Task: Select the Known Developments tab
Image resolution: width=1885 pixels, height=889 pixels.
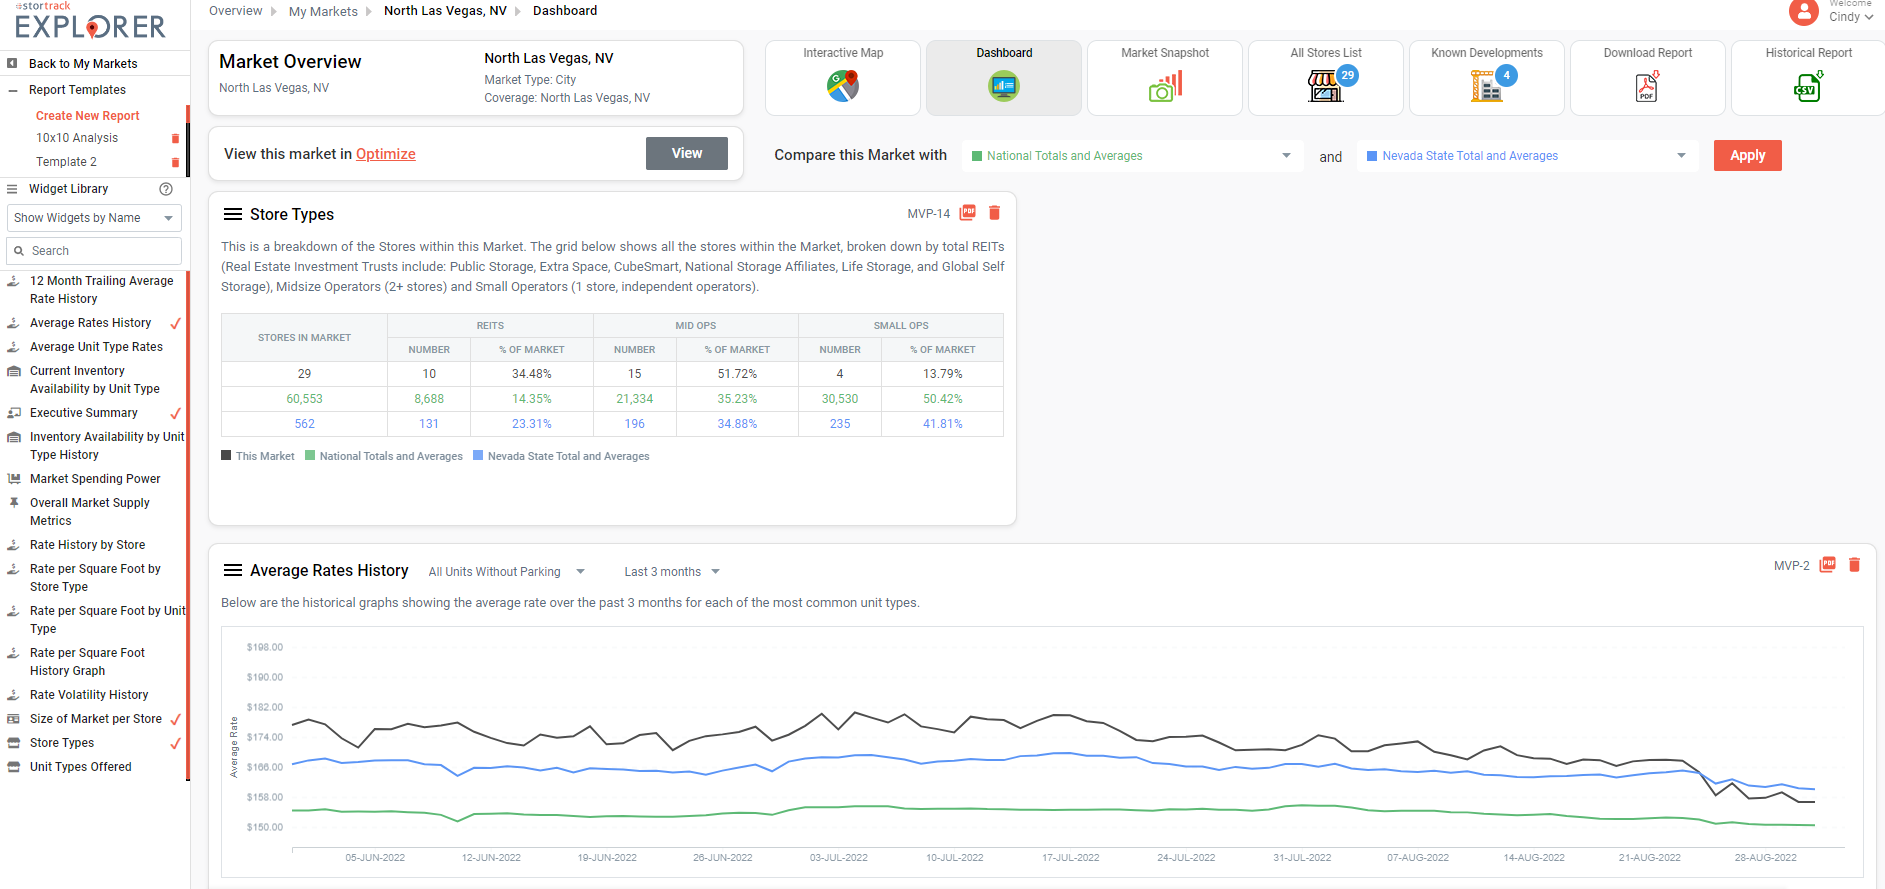Action: [1487, 78]
